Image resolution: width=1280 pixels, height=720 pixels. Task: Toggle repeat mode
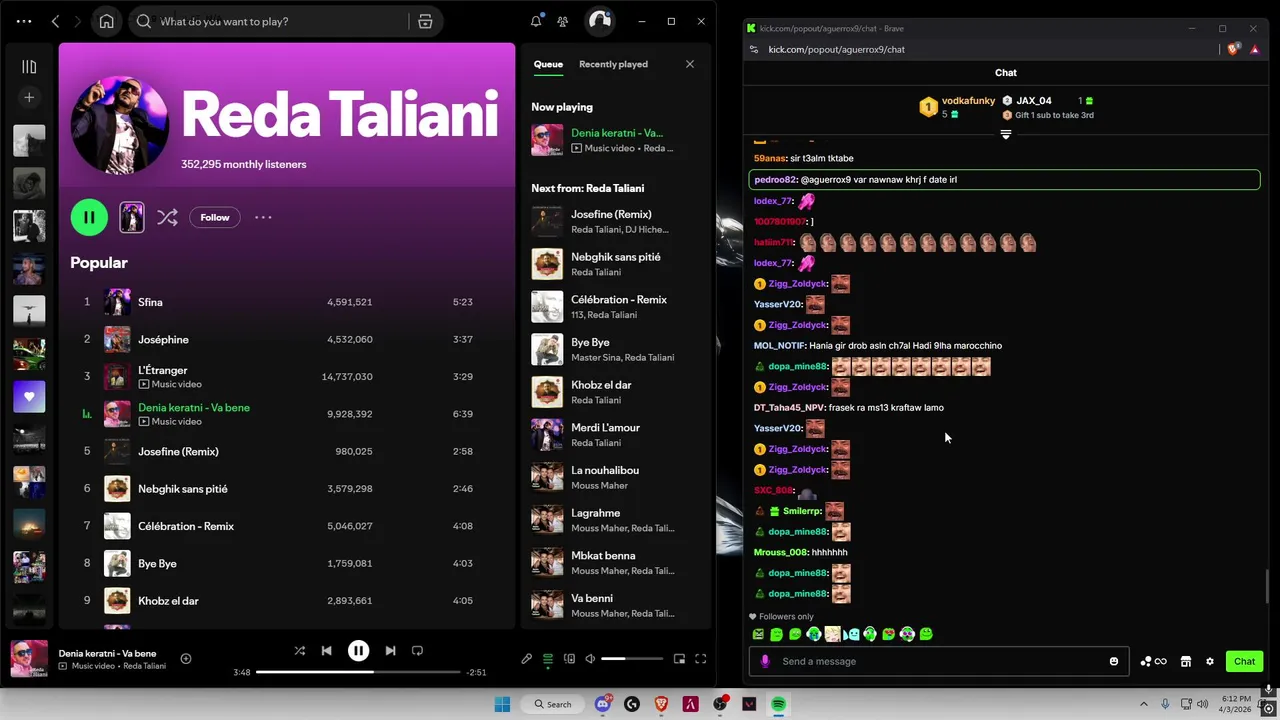coord(417,650)
